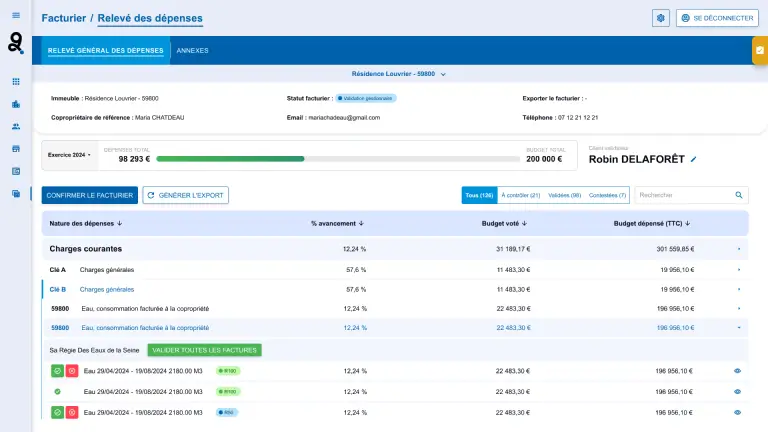Edit client validator Robin DELAFORÊT with pencil
Screen dimensions: 768x432
pyautogui.click(x=694, y=159)
